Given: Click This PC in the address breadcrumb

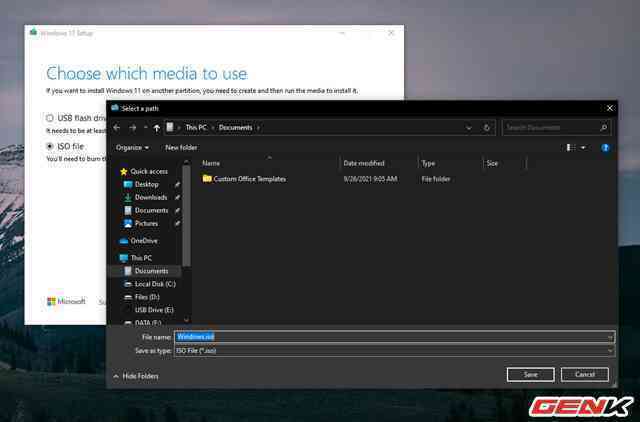Looking at the screenshot, I should click(196, 128).
